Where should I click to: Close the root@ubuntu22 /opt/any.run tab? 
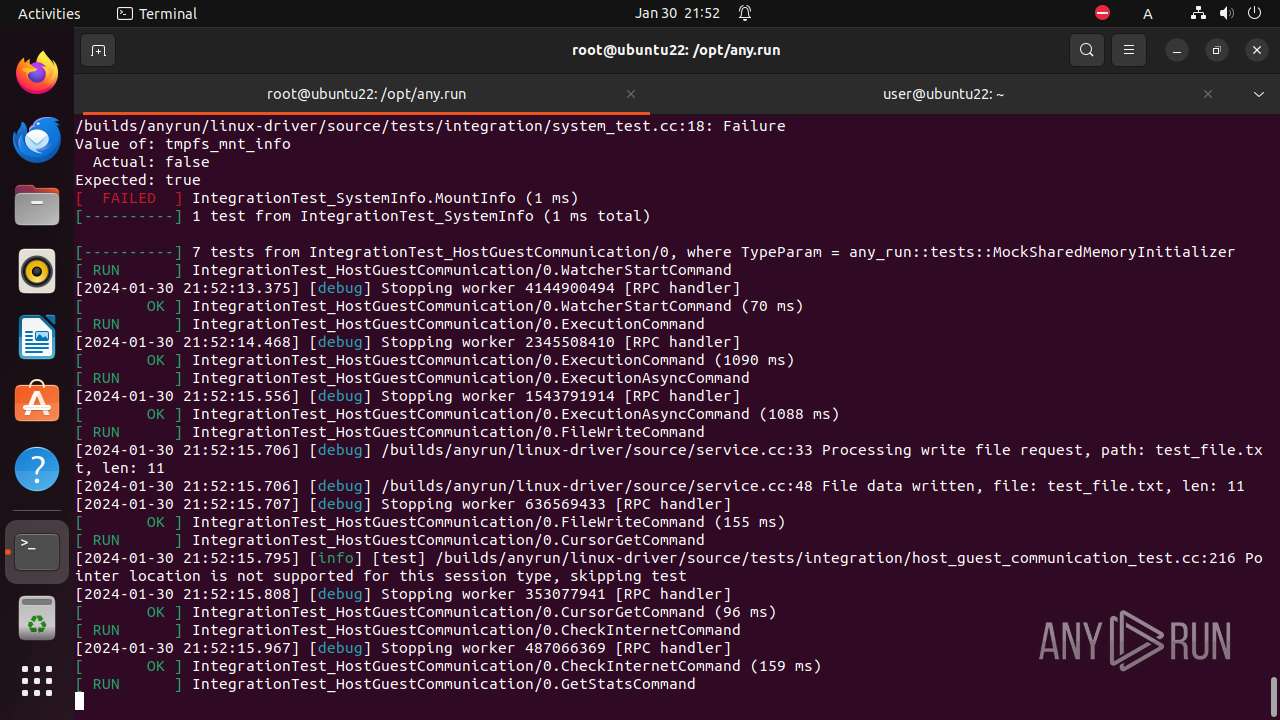631,94
